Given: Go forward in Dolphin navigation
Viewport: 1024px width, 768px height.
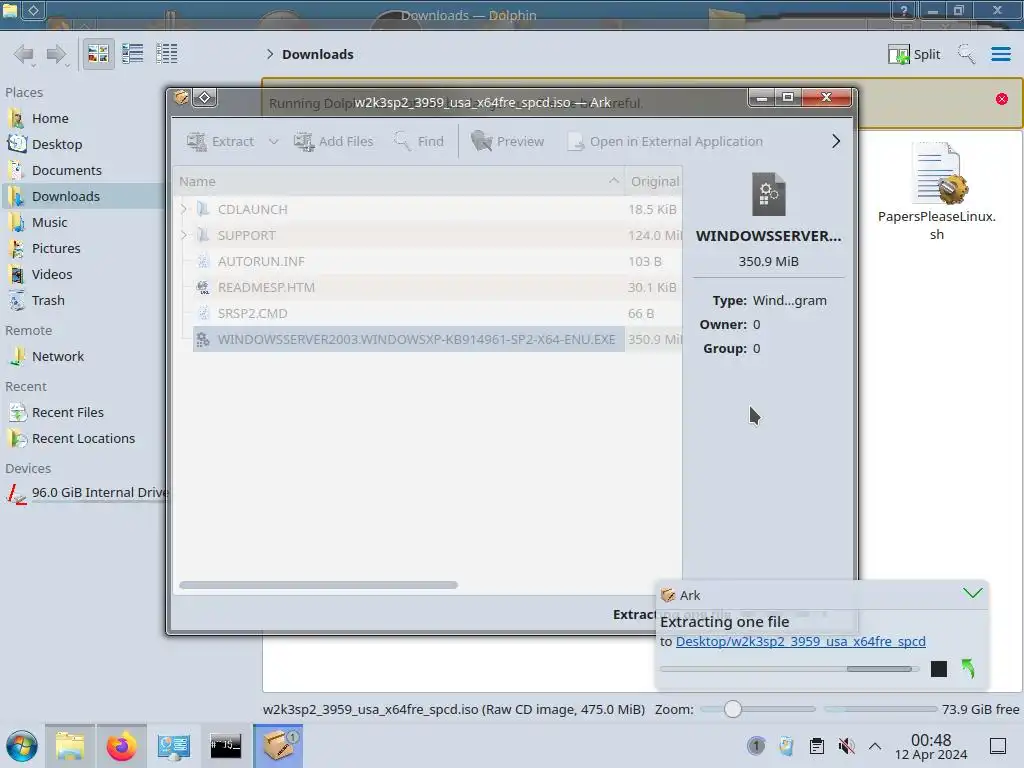Looking at the screenshot, I should pos(57,54).
